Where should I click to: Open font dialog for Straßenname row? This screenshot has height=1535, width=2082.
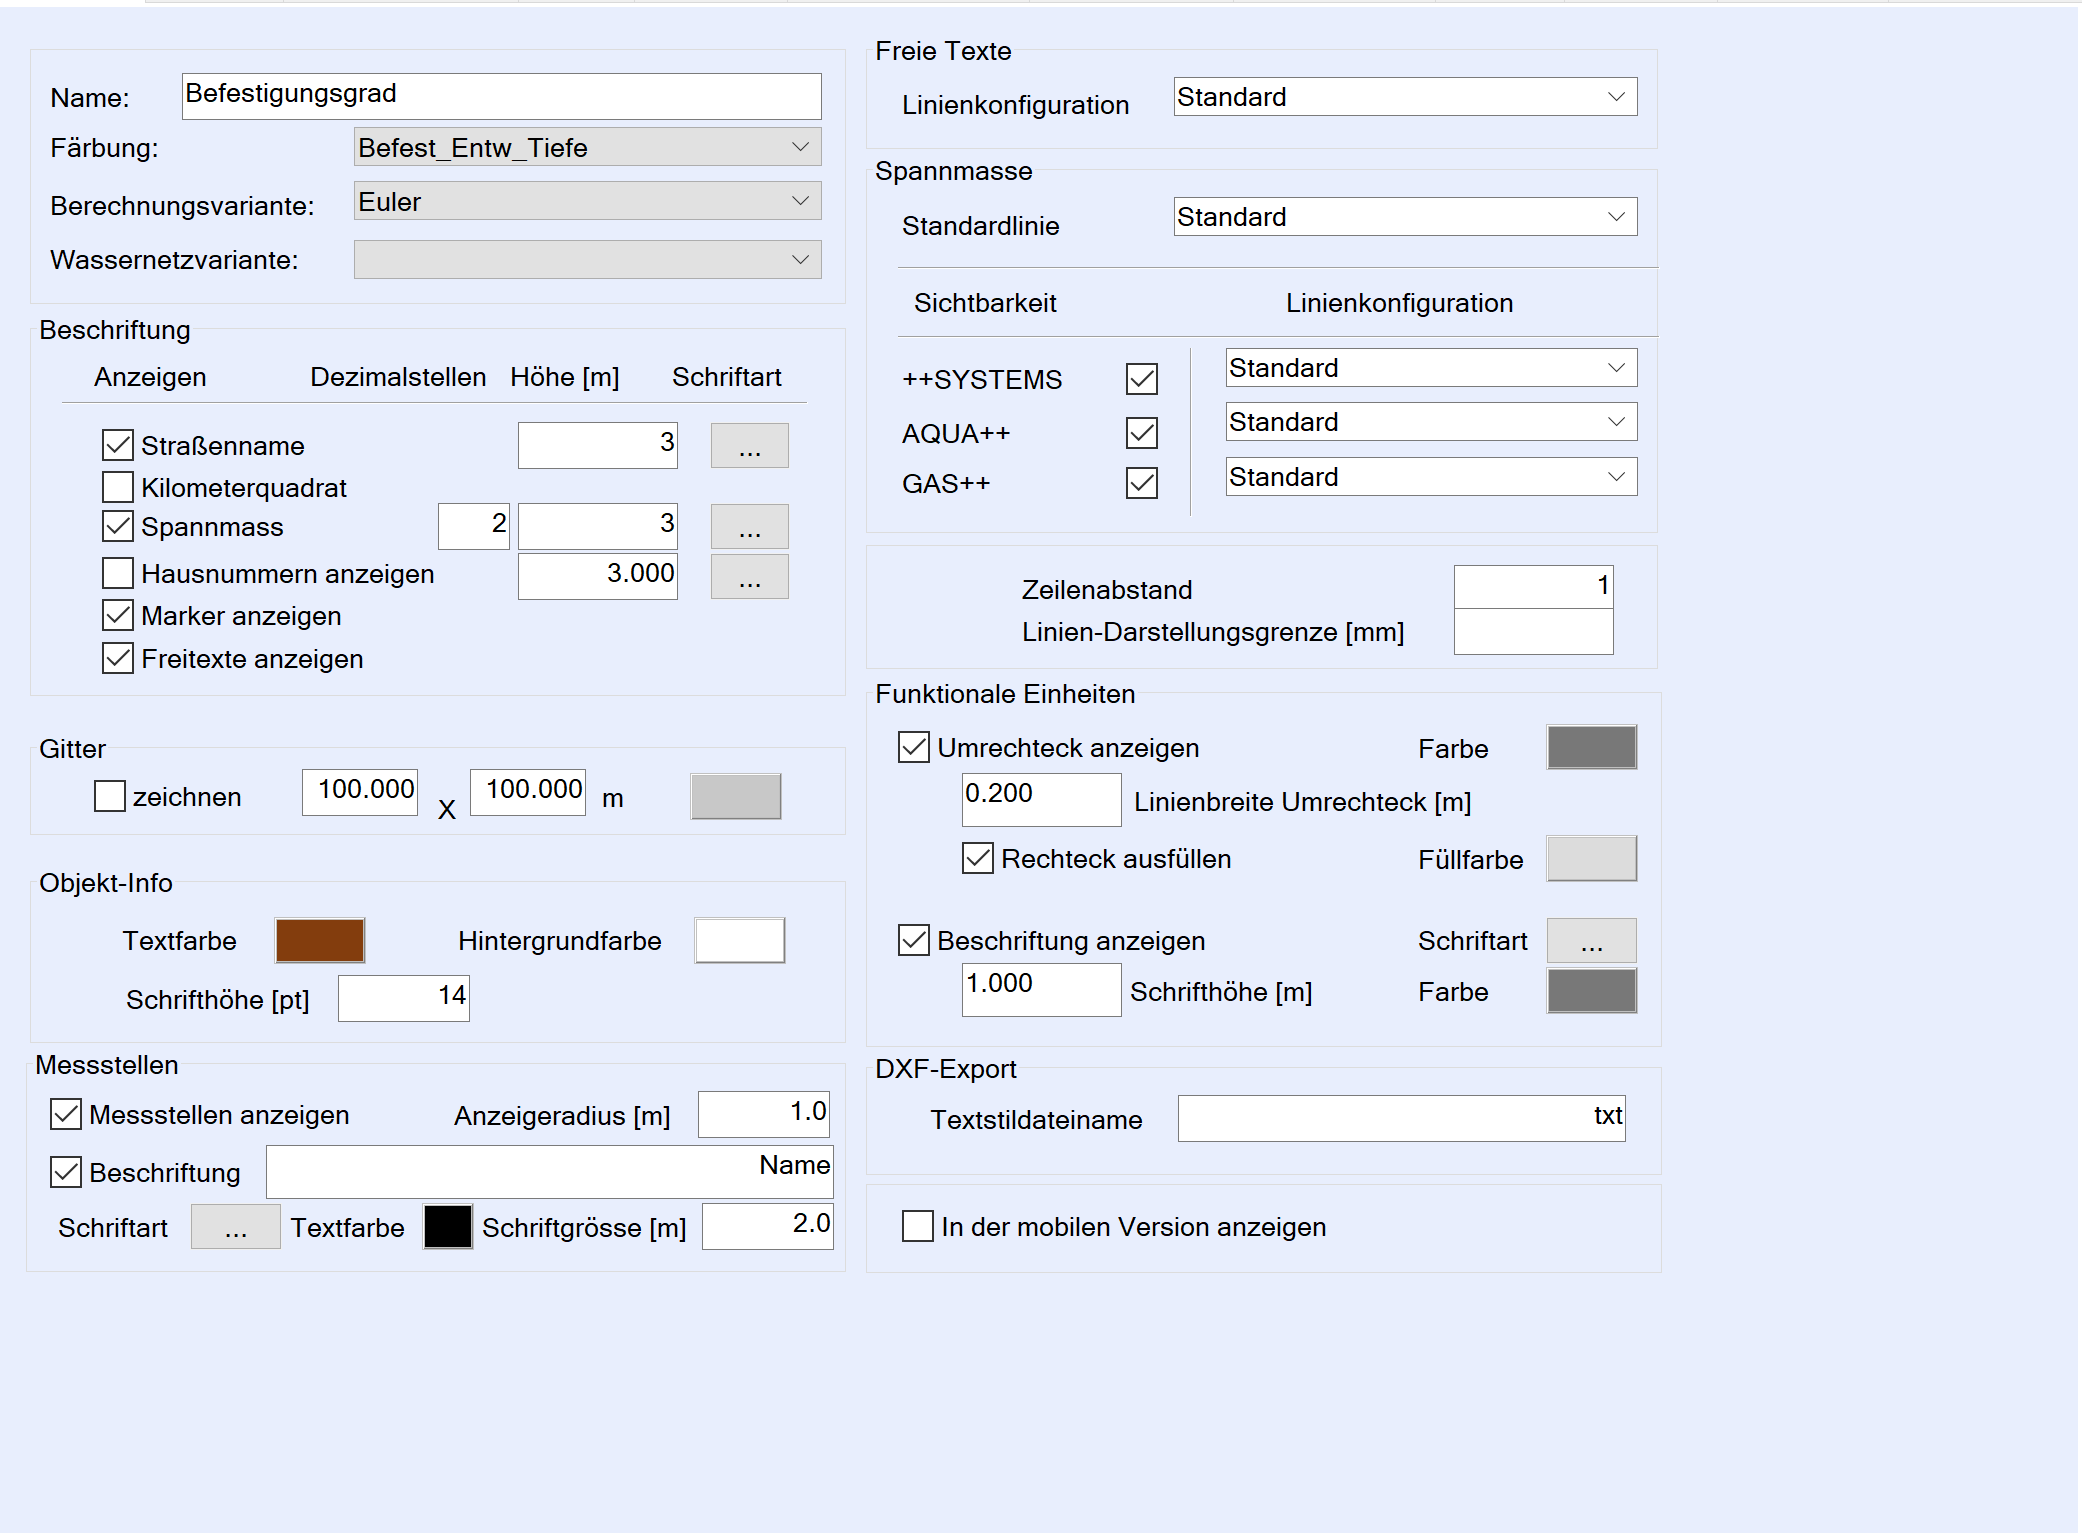click(x=749, y=446)
